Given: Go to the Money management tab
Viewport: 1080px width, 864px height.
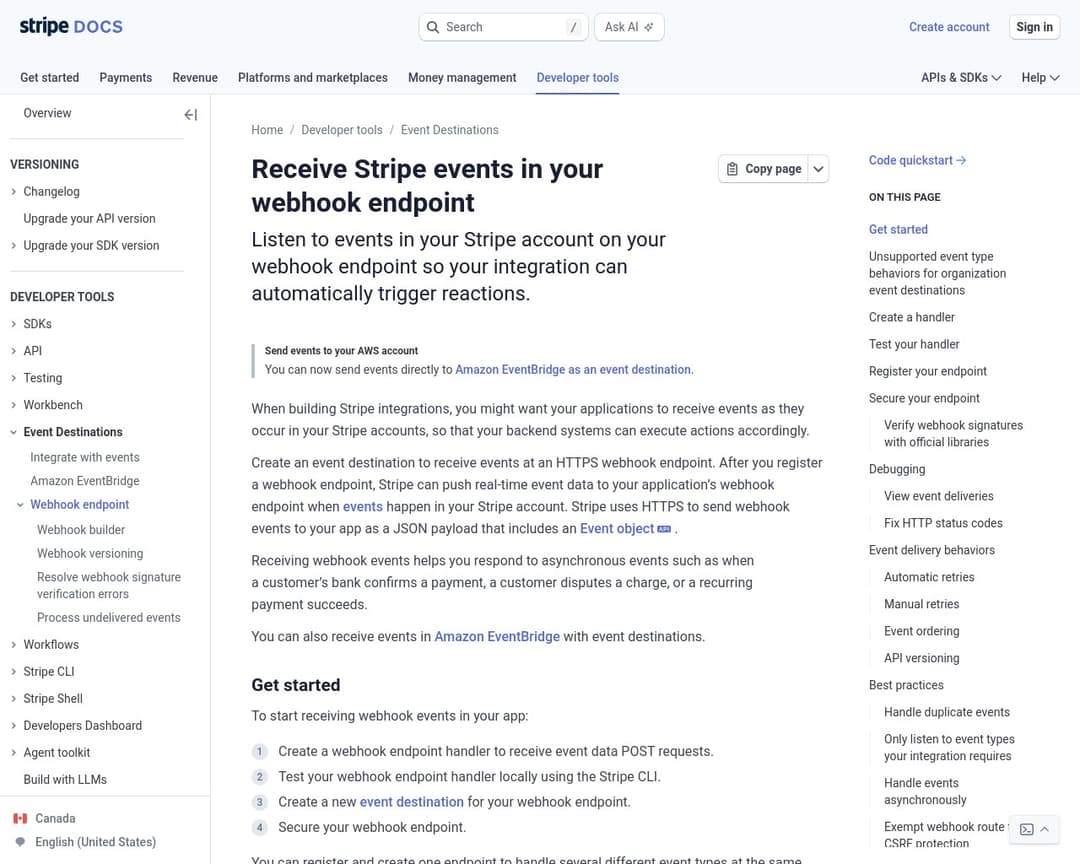Looking at the screenshot, I should pyautogui.click(x=462, y=78).
